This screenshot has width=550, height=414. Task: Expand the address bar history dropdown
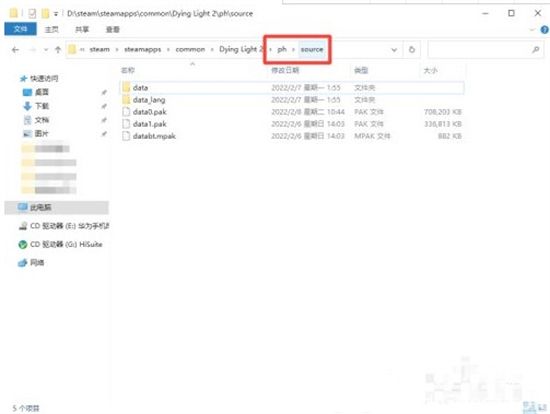(x=394, y=50)
